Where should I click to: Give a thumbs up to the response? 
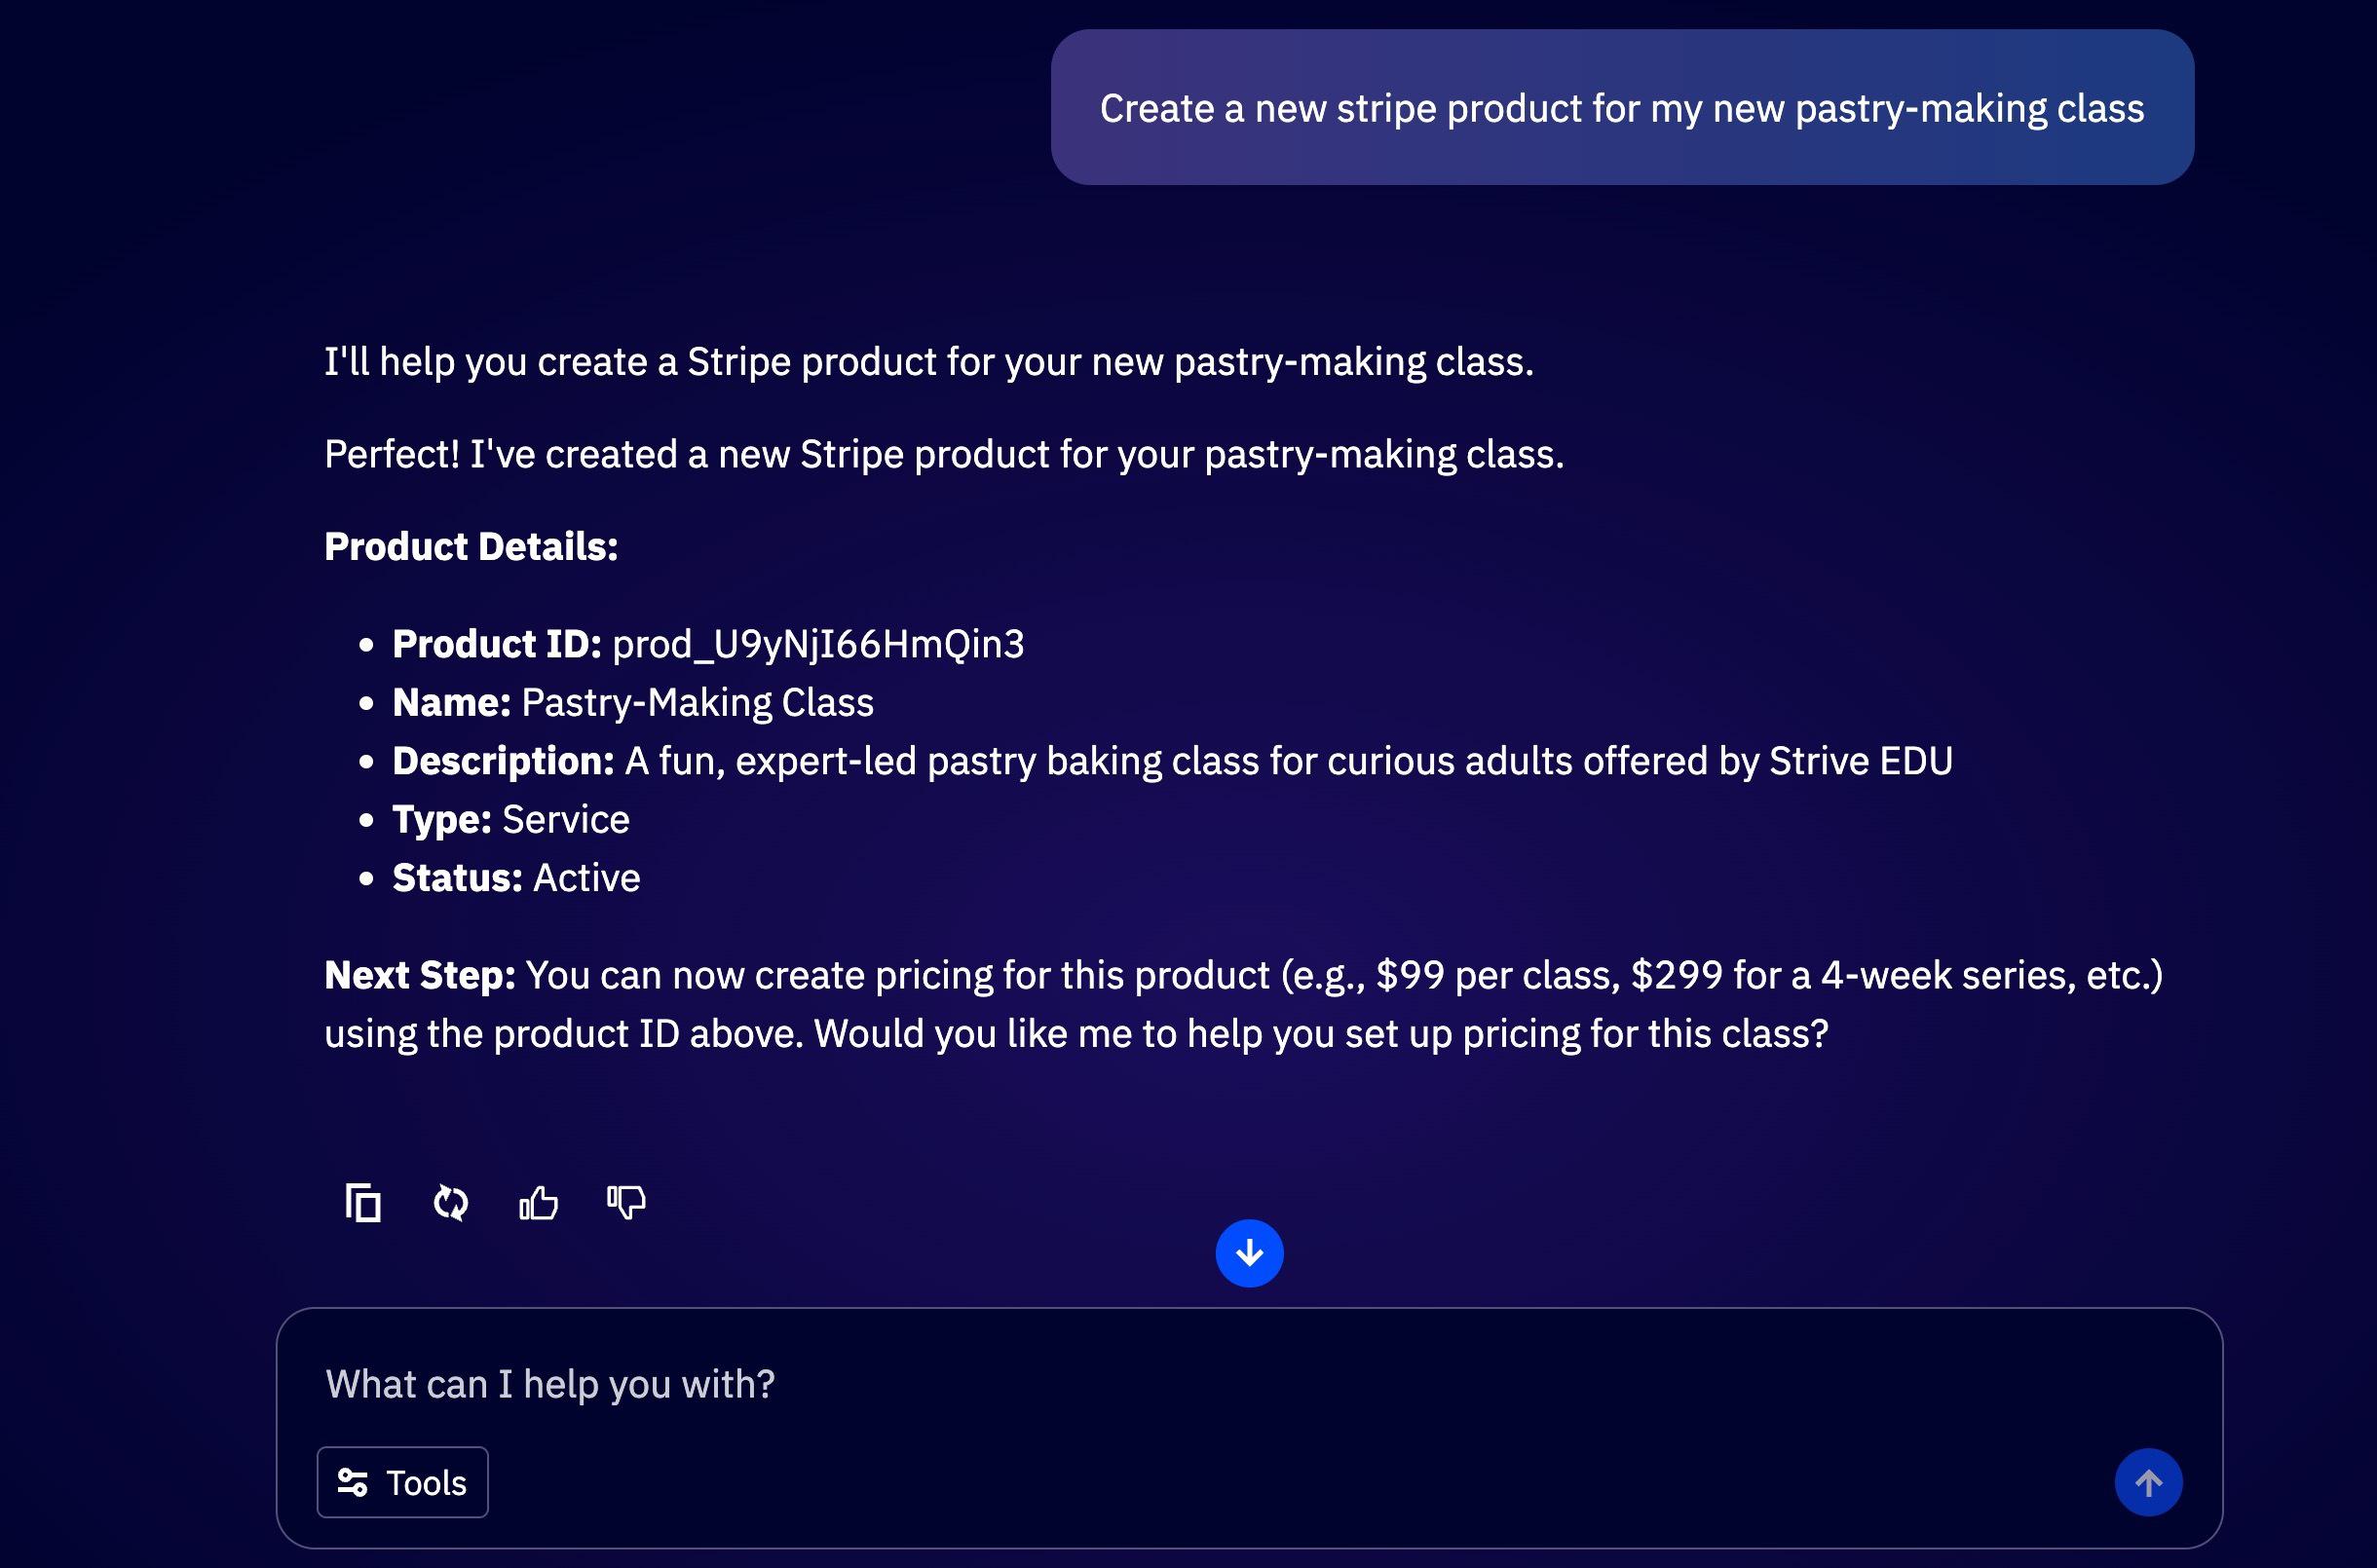point(538,1203)
